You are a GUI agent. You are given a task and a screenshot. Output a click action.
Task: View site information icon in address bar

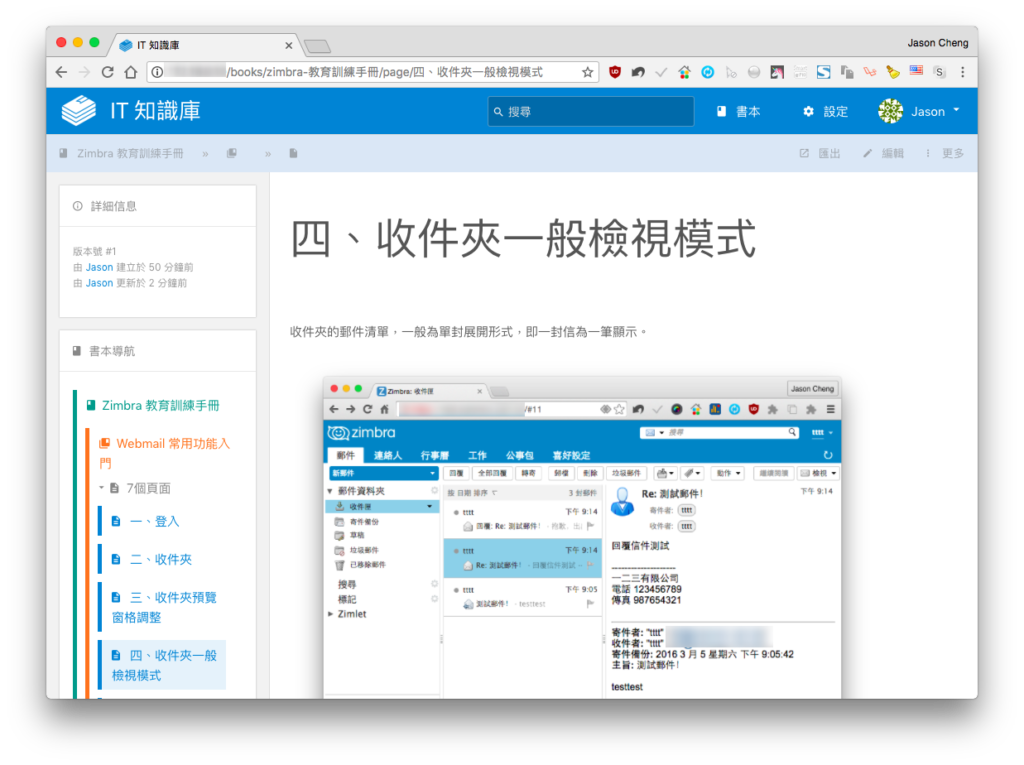tap(157, 72)
